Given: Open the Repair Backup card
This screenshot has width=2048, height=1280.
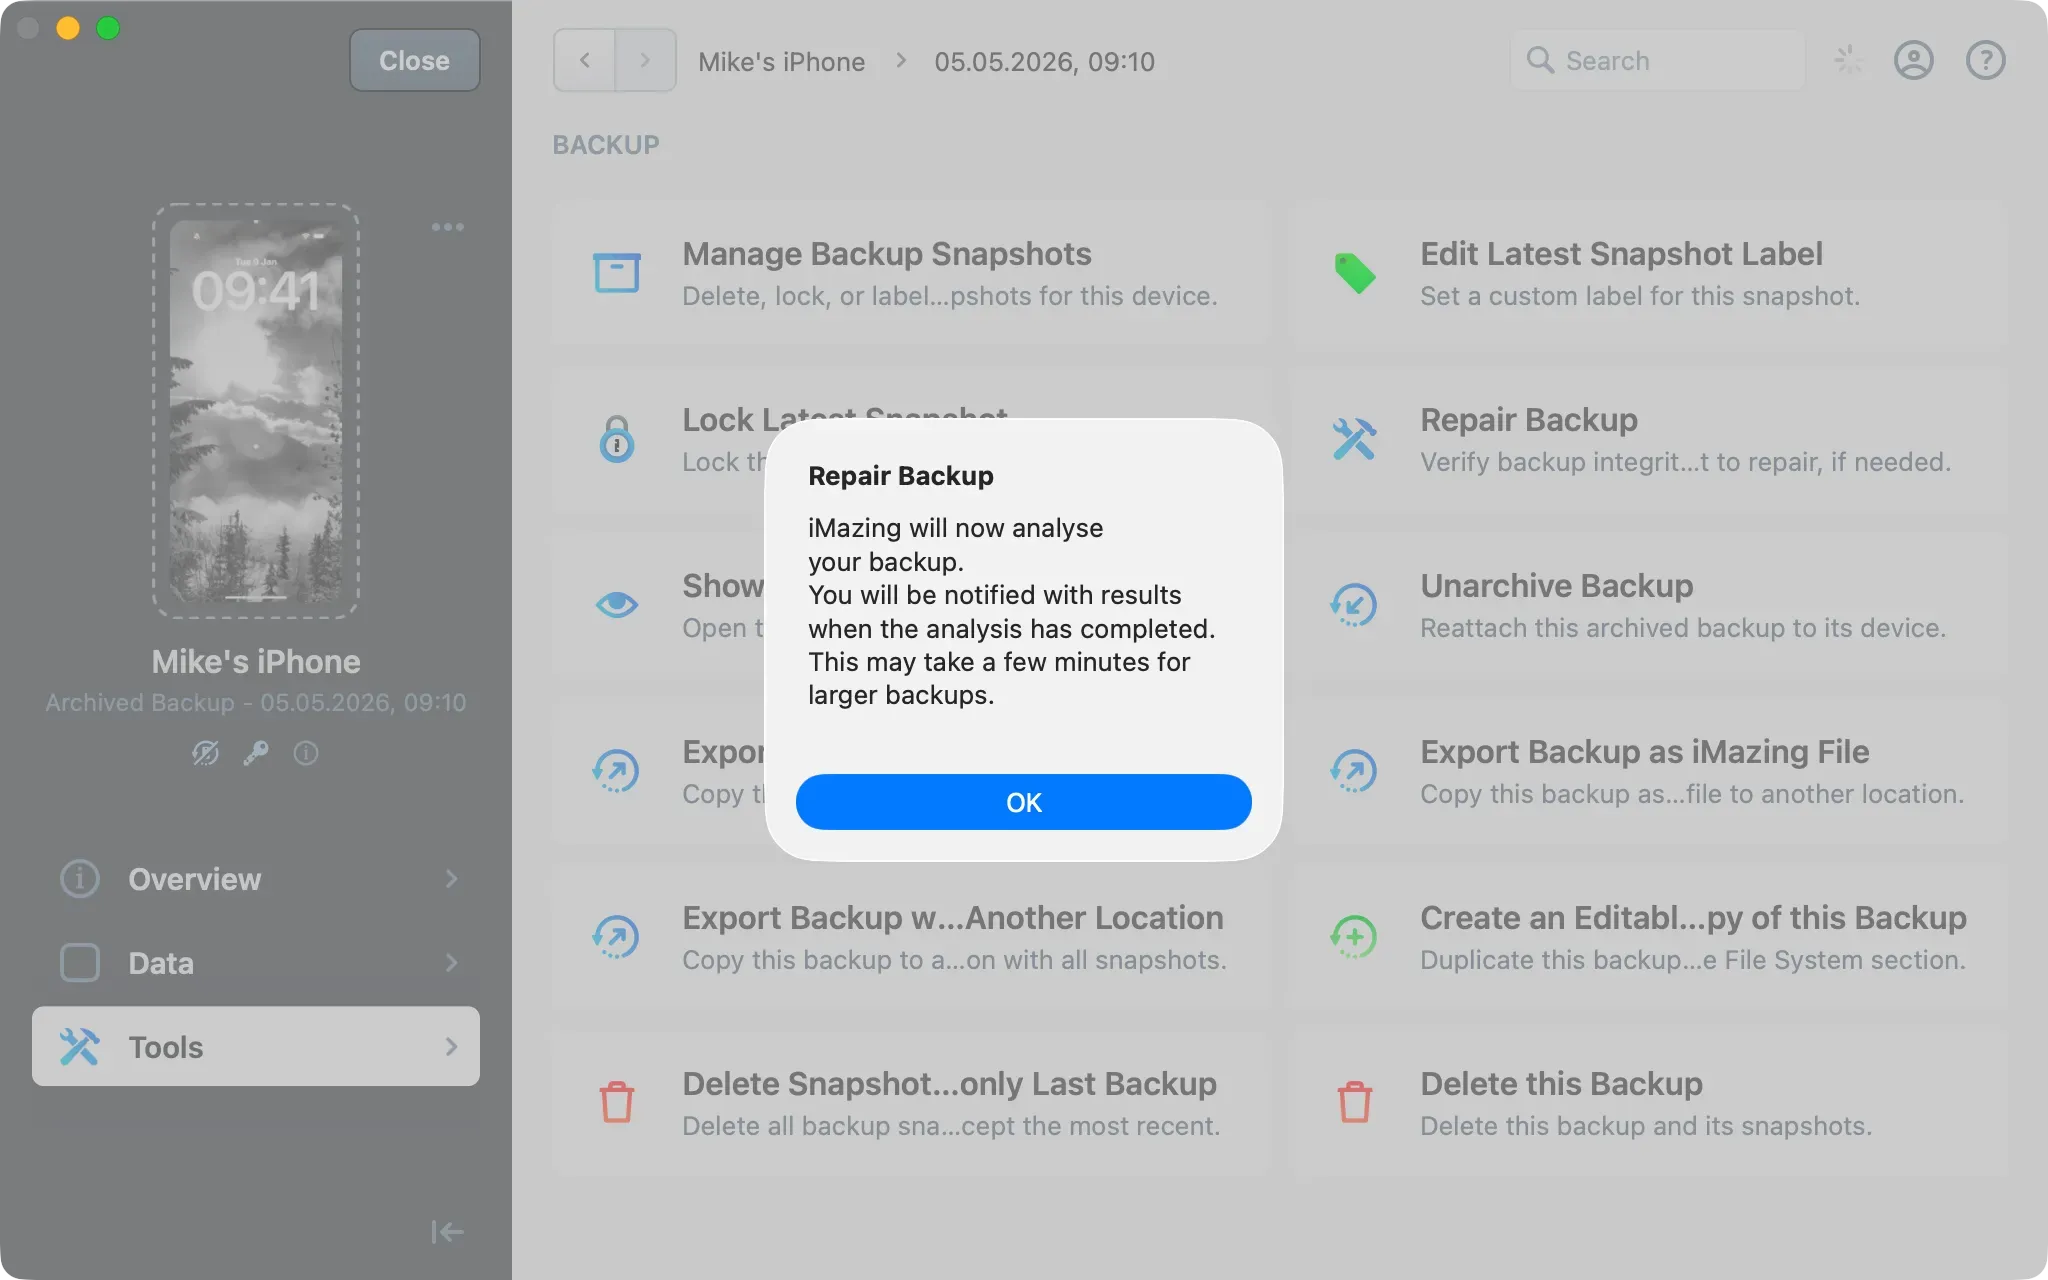Looking at the screenshot, I should click(x=1650, y=439).
